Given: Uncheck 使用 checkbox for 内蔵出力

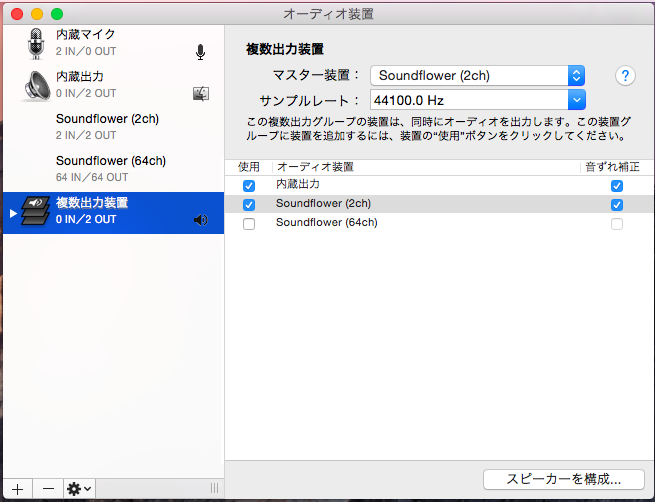Looking at the screenshot, I should point(249,186).
